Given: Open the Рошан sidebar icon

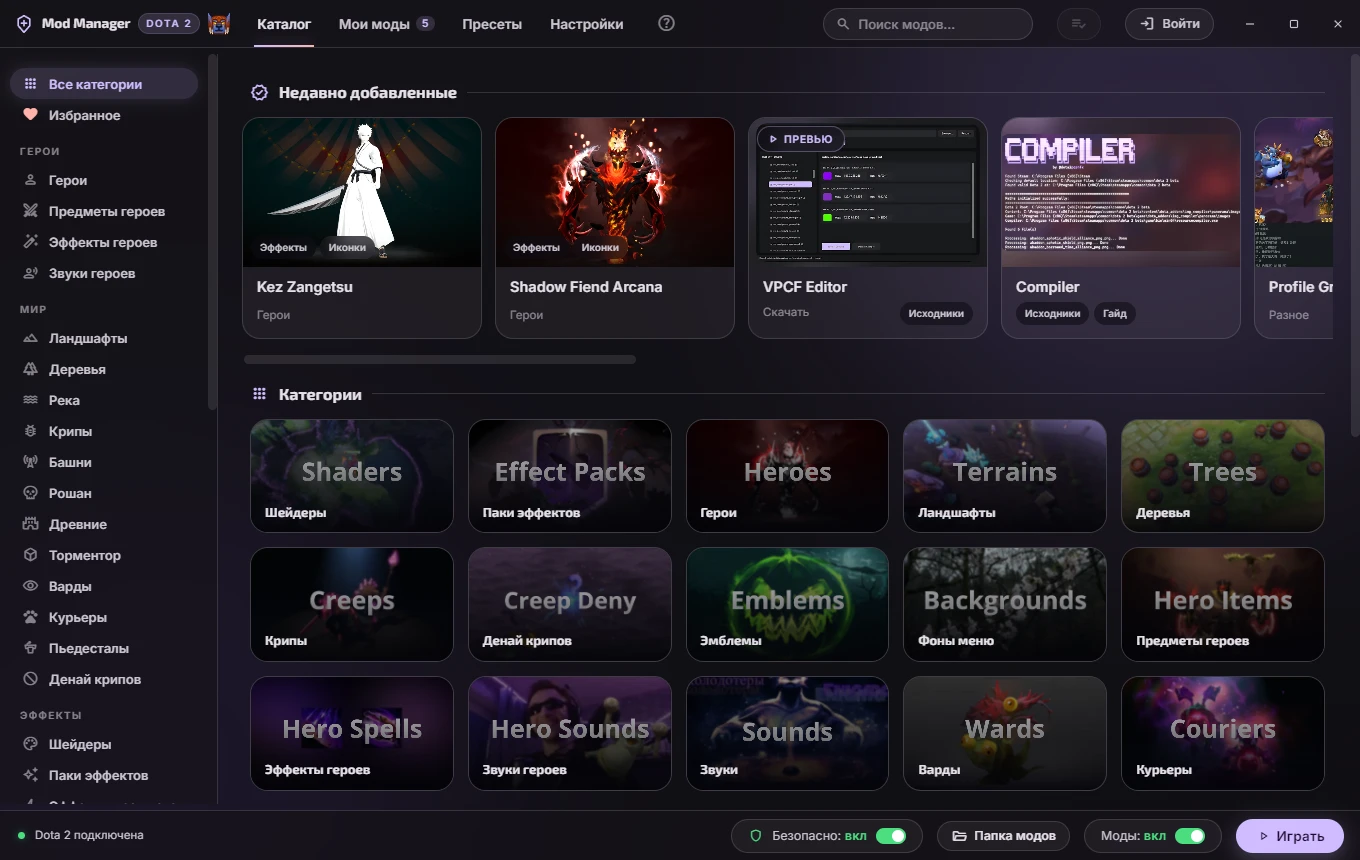Looking at the screenshot, I should pyautogui.click(x=30, y=493).
